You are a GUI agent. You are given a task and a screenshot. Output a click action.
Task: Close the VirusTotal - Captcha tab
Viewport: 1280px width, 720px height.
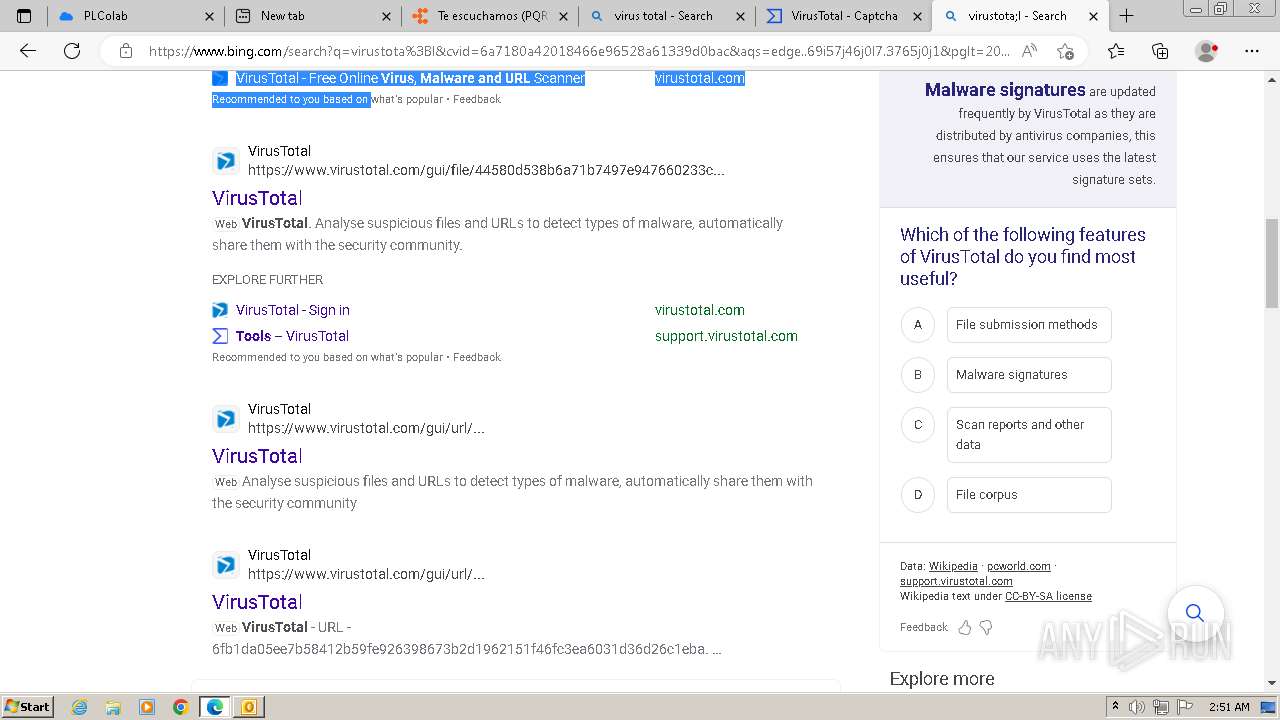(917, 16)
